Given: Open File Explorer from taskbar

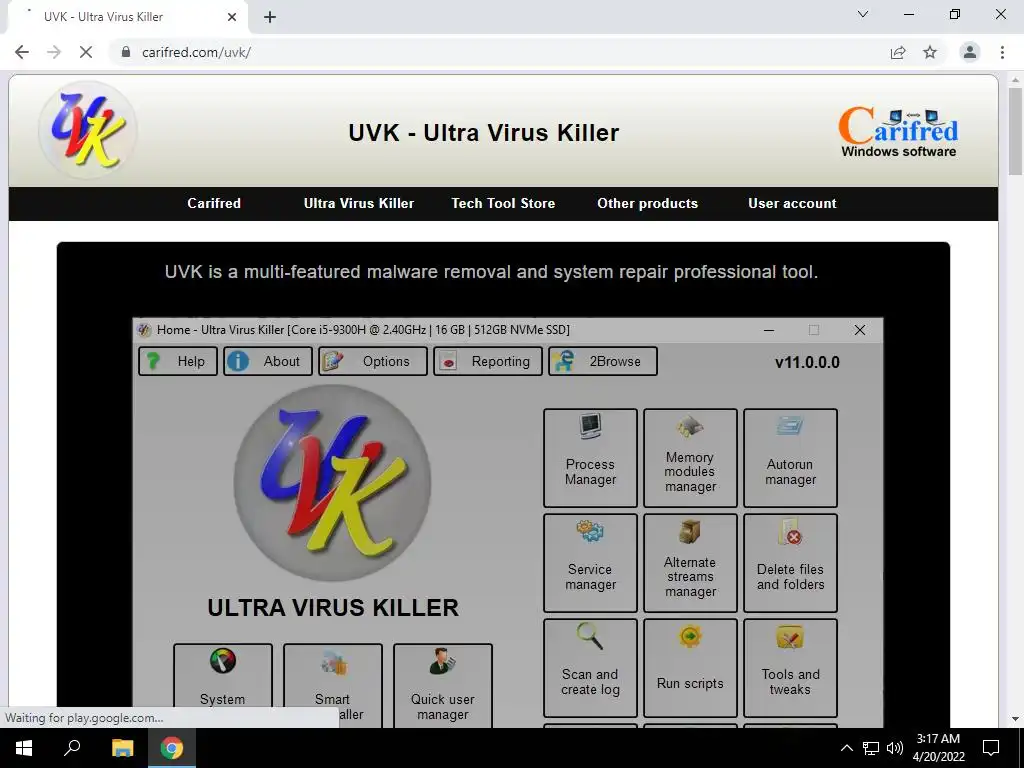Looking at the screenshot, I should pyautogui.click(x=122, y=748).
